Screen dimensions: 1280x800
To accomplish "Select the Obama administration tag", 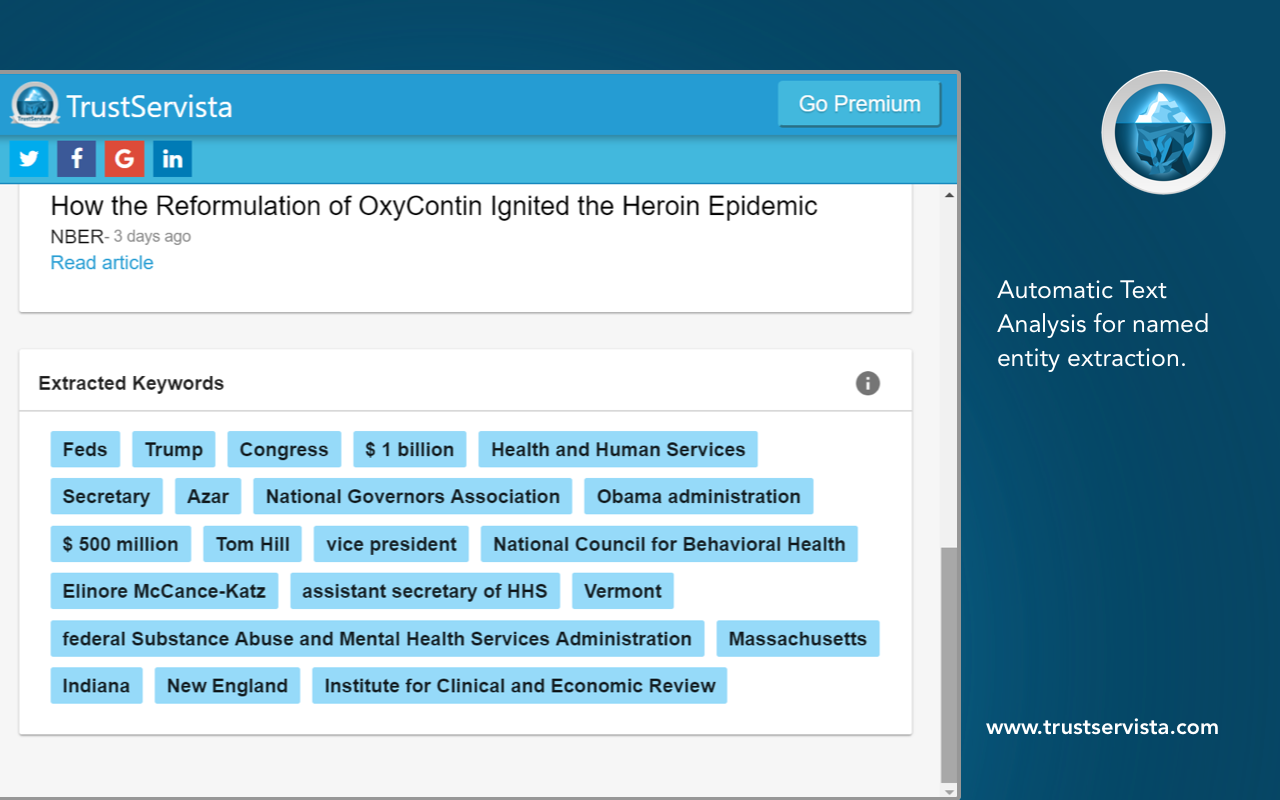I will pos(699,497).
